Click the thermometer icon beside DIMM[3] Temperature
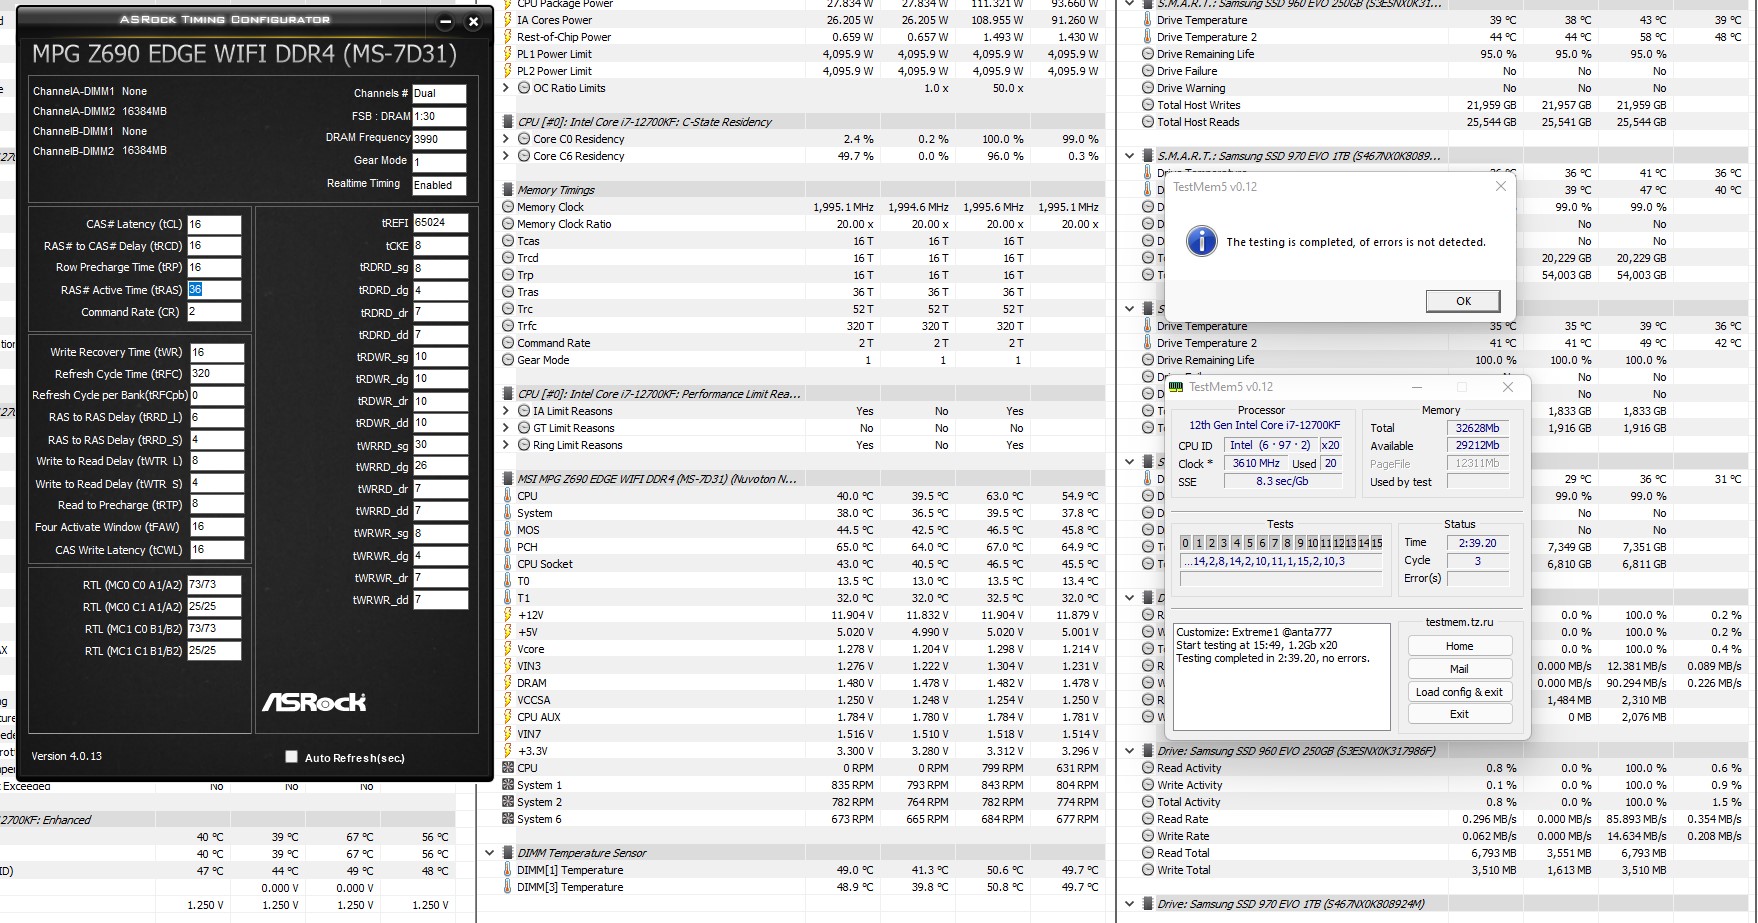 [508, 887]
